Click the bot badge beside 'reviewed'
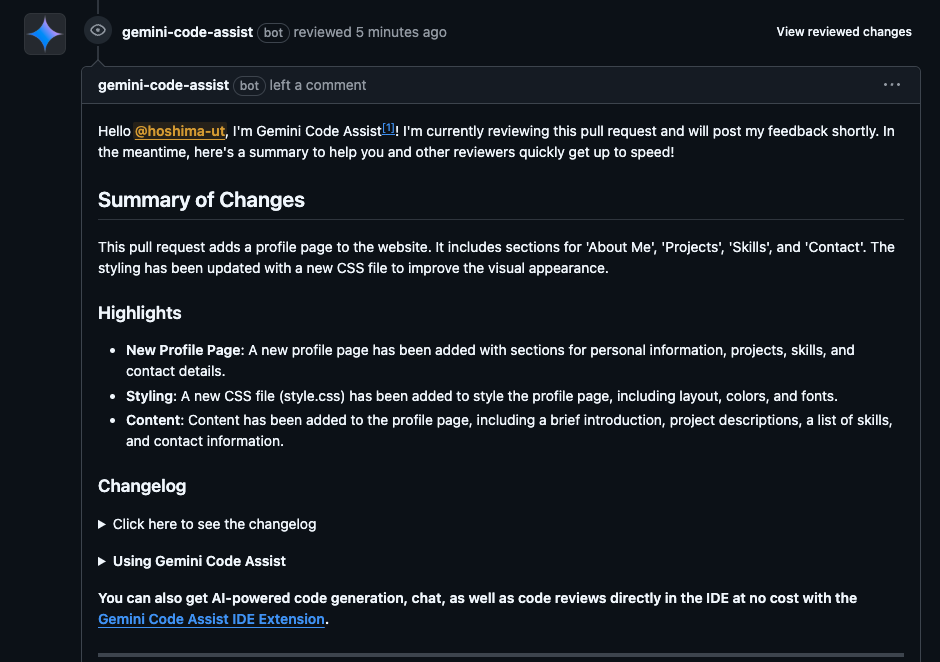940x662 pixels. (273, 32)
